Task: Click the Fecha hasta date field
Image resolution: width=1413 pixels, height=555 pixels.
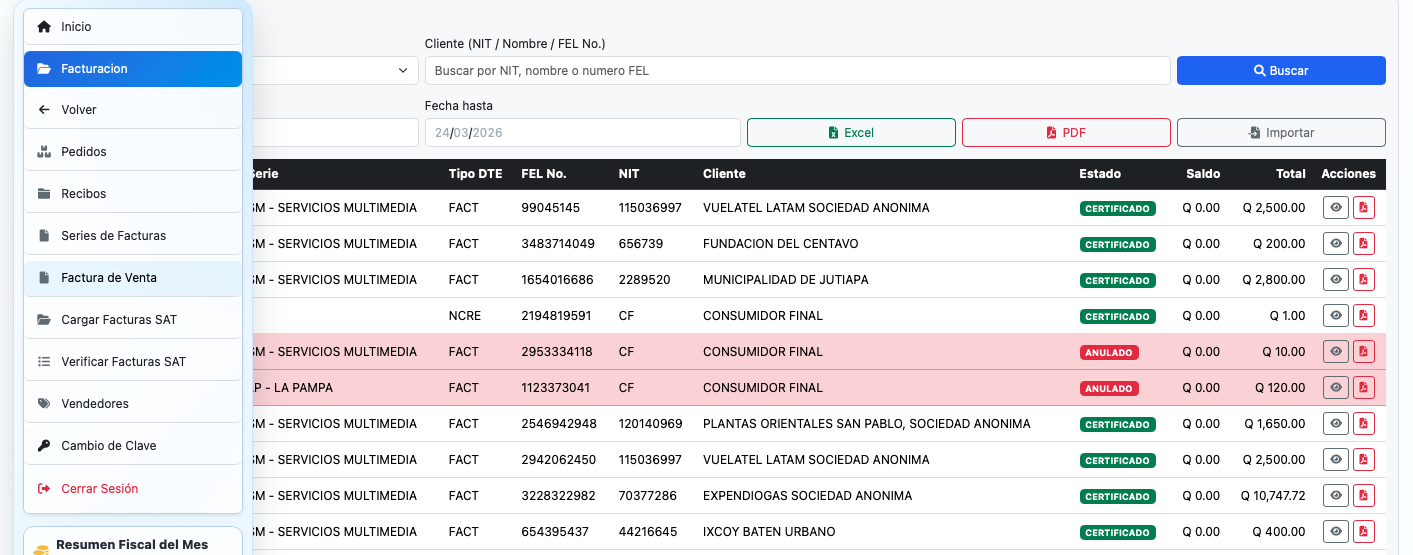Action: coord(582,133)
